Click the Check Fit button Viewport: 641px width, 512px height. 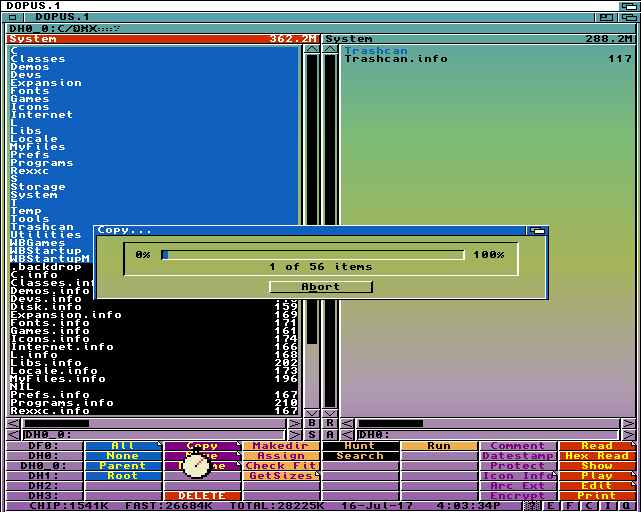pyautogui.click(x=281, y=466)
